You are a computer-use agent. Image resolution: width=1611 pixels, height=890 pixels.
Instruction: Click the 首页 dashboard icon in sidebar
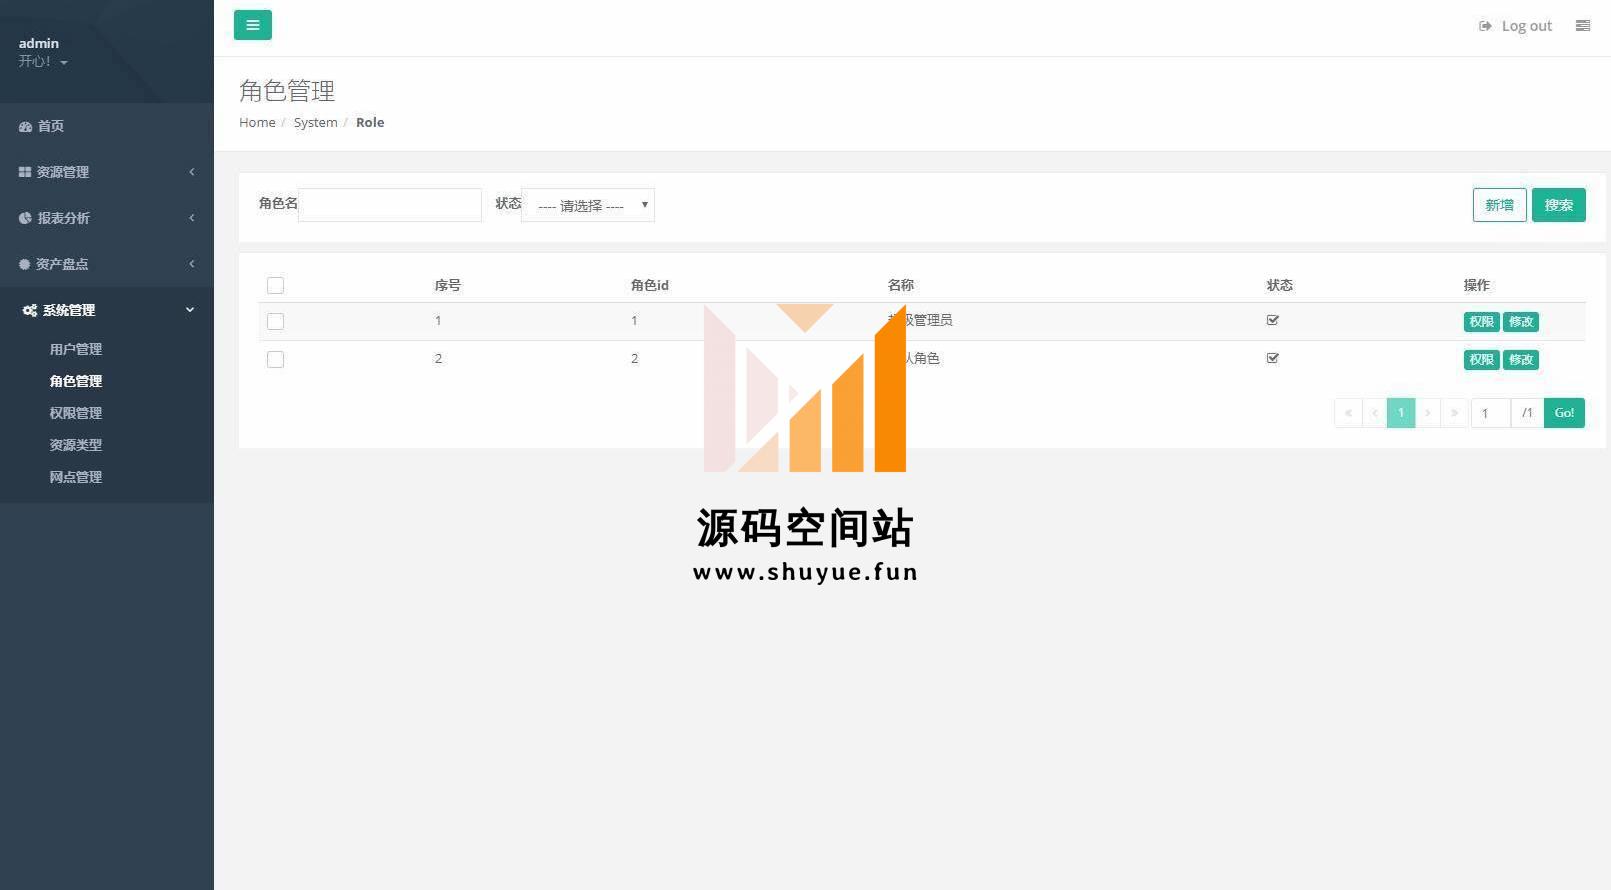coord(25,127)
